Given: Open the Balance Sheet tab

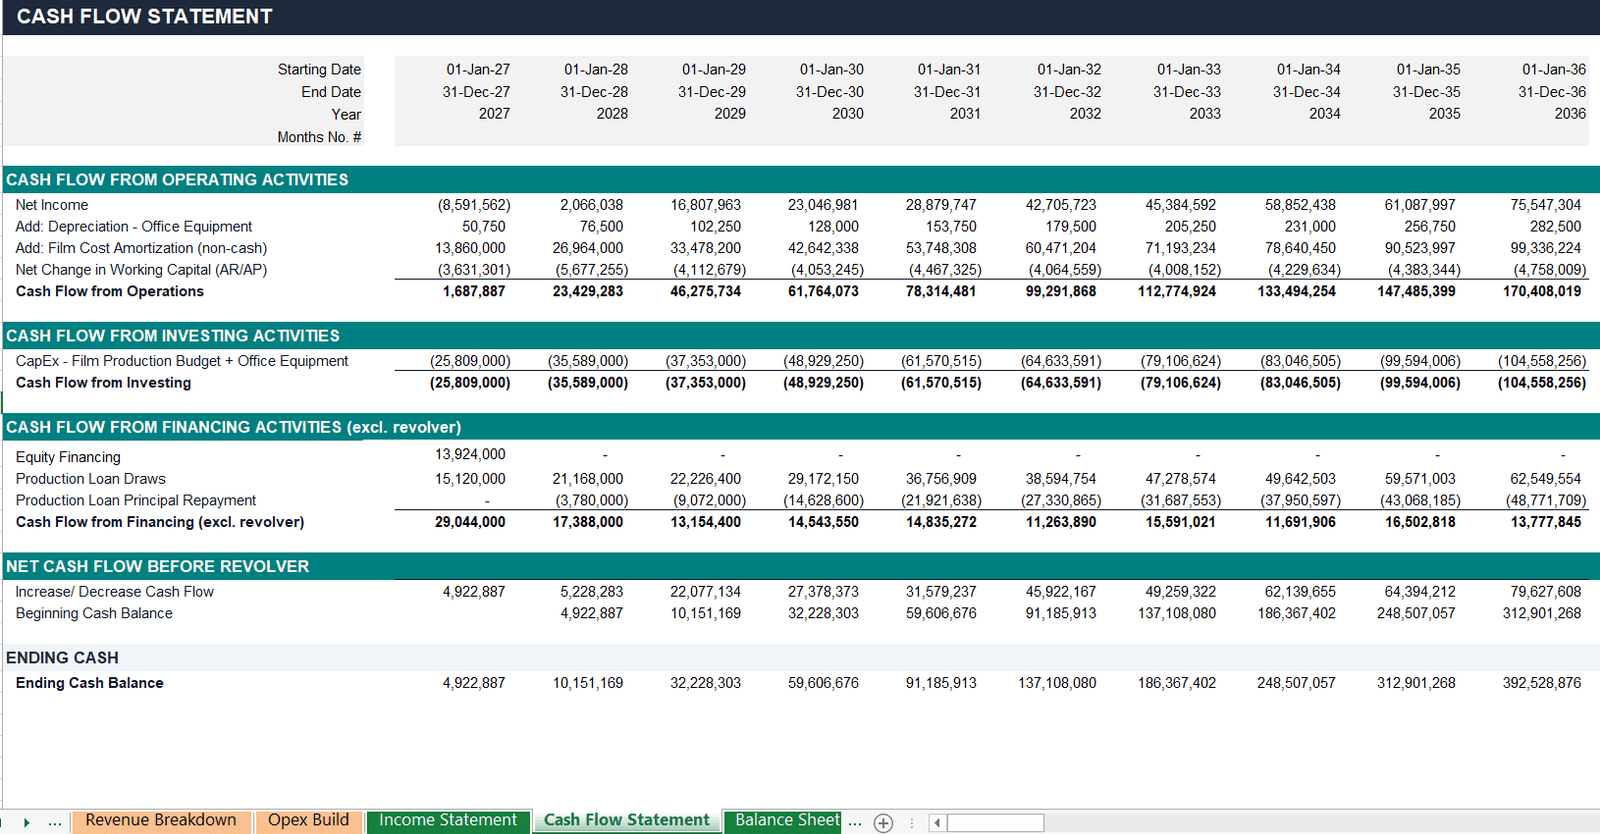Looking at the screenshot, I should tap(787, 820).
